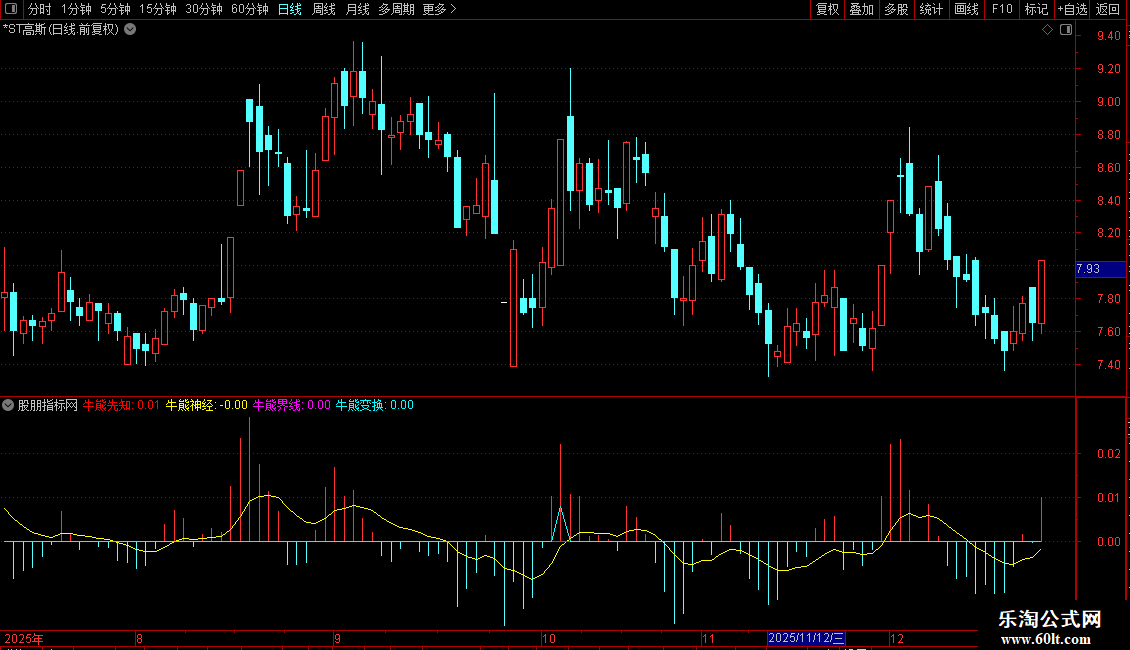Select the 60分钟 period
1130x650 pixels.
coord(250,9)
